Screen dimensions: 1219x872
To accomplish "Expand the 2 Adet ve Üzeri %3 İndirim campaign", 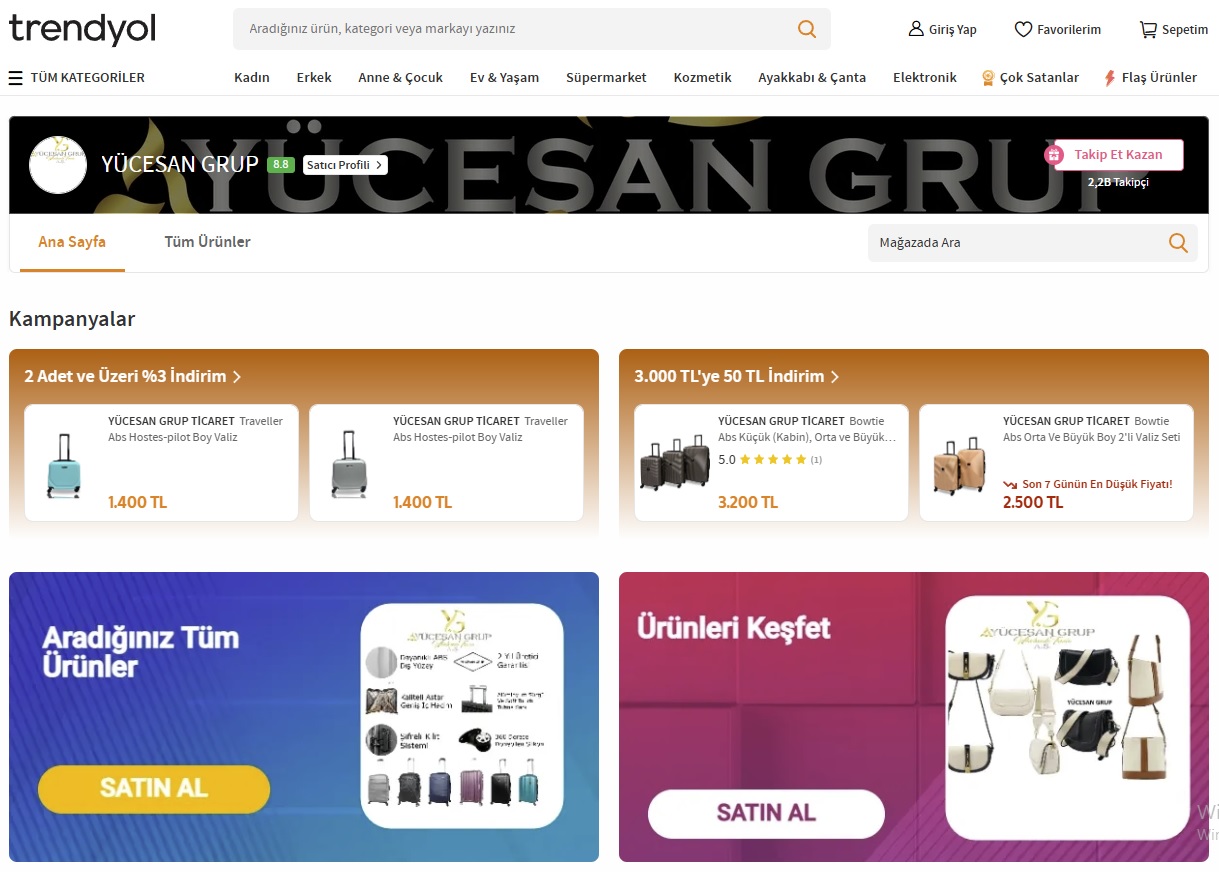I will (x=133, y=376).
